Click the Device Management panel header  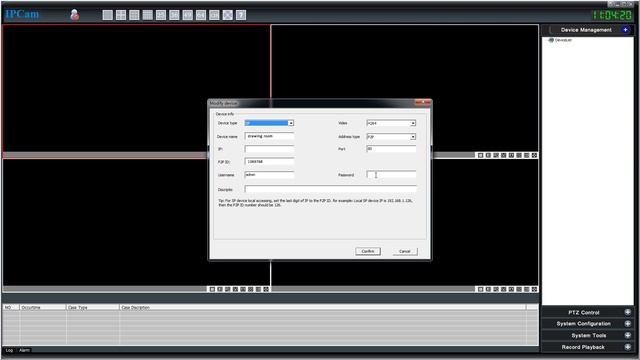click(x=586, y=30)
